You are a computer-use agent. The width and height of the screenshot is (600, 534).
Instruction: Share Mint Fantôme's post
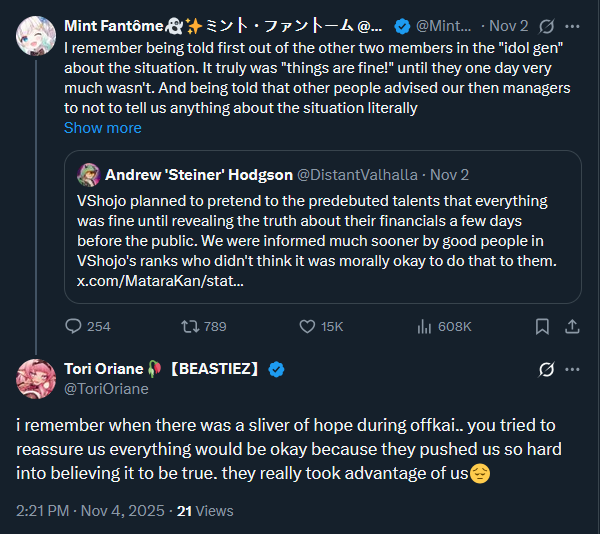(x=572, y=326)
